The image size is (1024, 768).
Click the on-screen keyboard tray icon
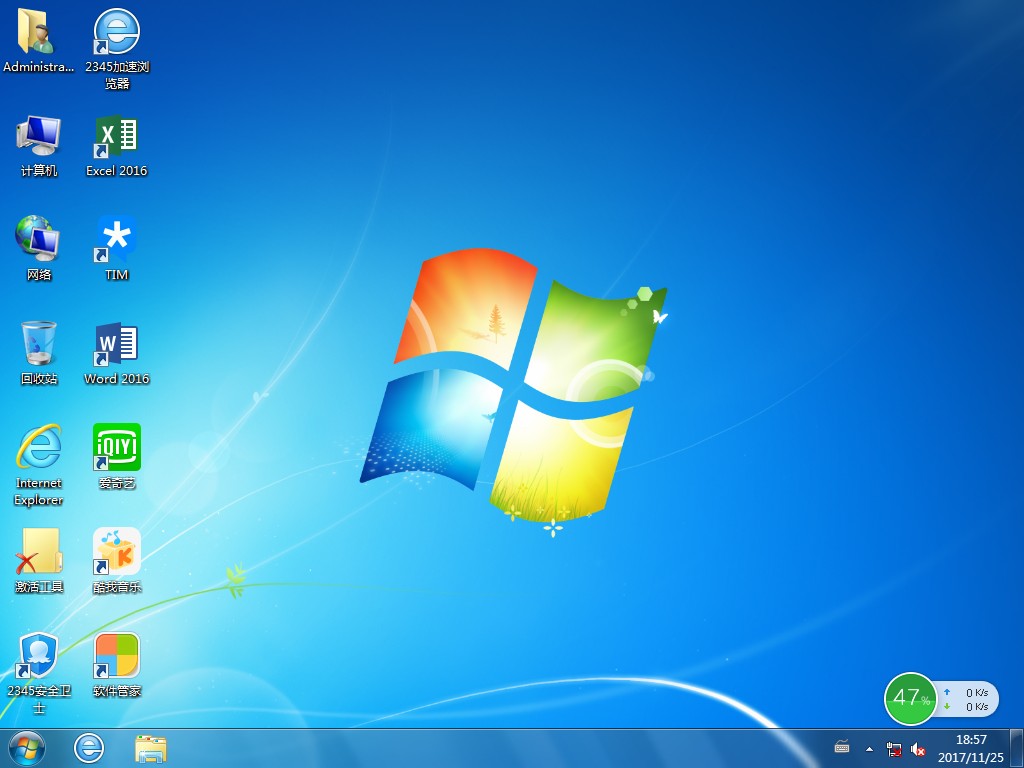[x=842, y=746]
